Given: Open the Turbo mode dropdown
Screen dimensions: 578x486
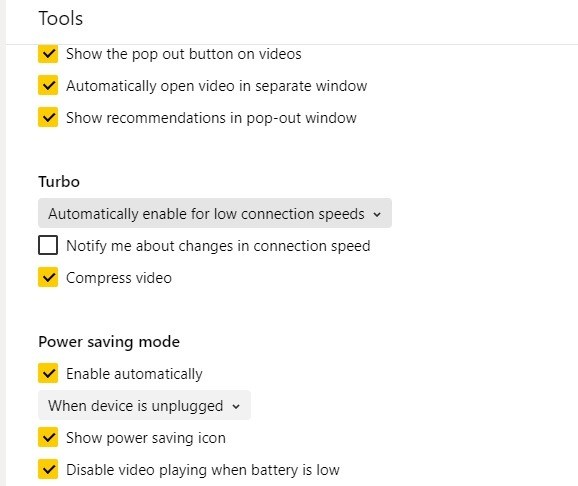Looking at the screenshot, I should pyautogui.click(x=215, y=213).
